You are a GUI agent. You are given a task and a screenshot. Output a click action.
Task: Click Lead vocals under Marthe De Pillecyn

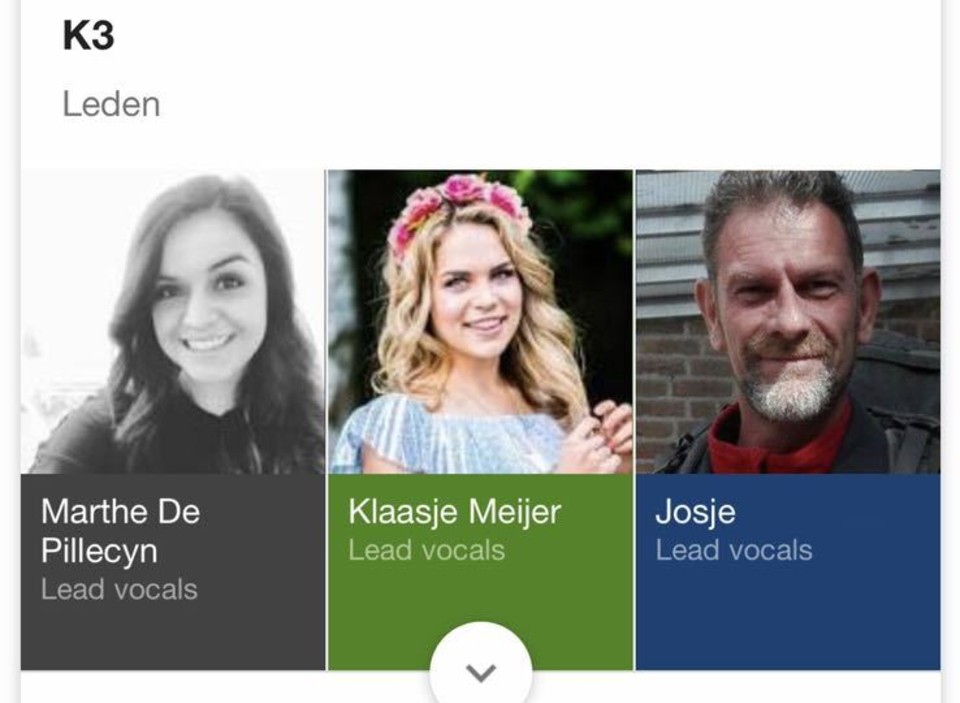tap(119, 590)
